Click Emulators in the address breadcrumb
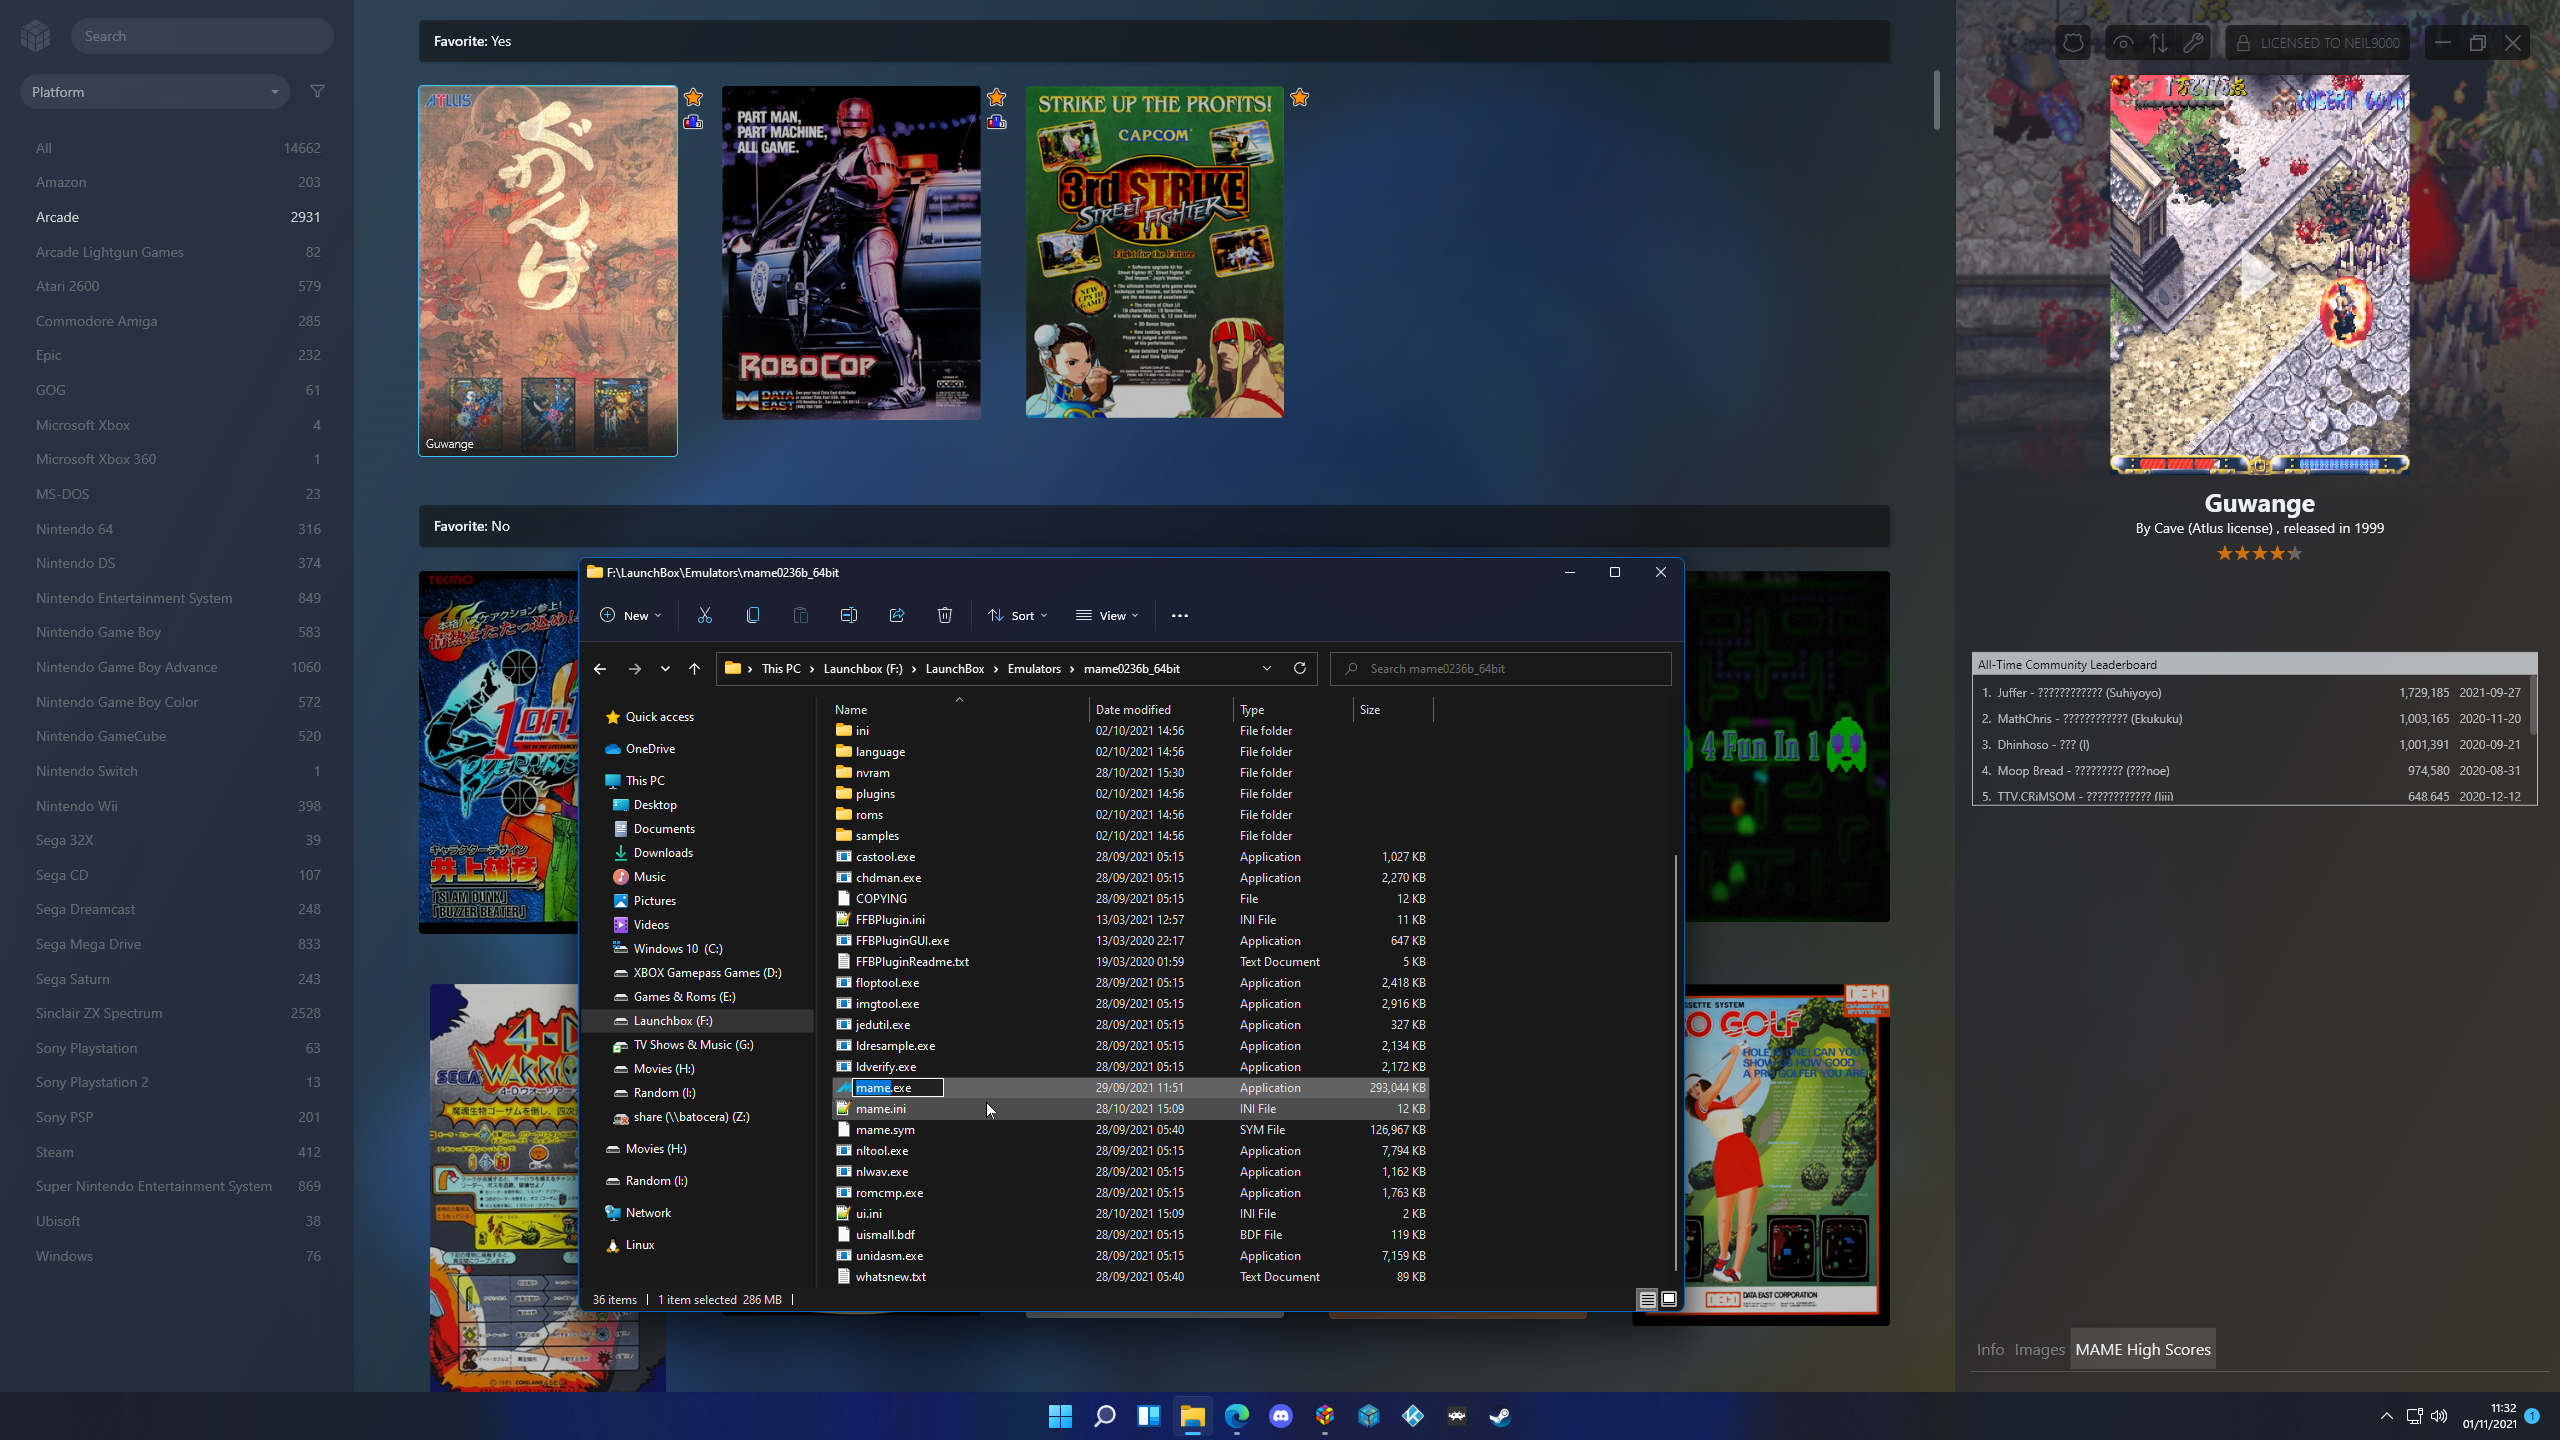Image resolution: width=2560 pixels, height=1440 pixels. 1034,668
